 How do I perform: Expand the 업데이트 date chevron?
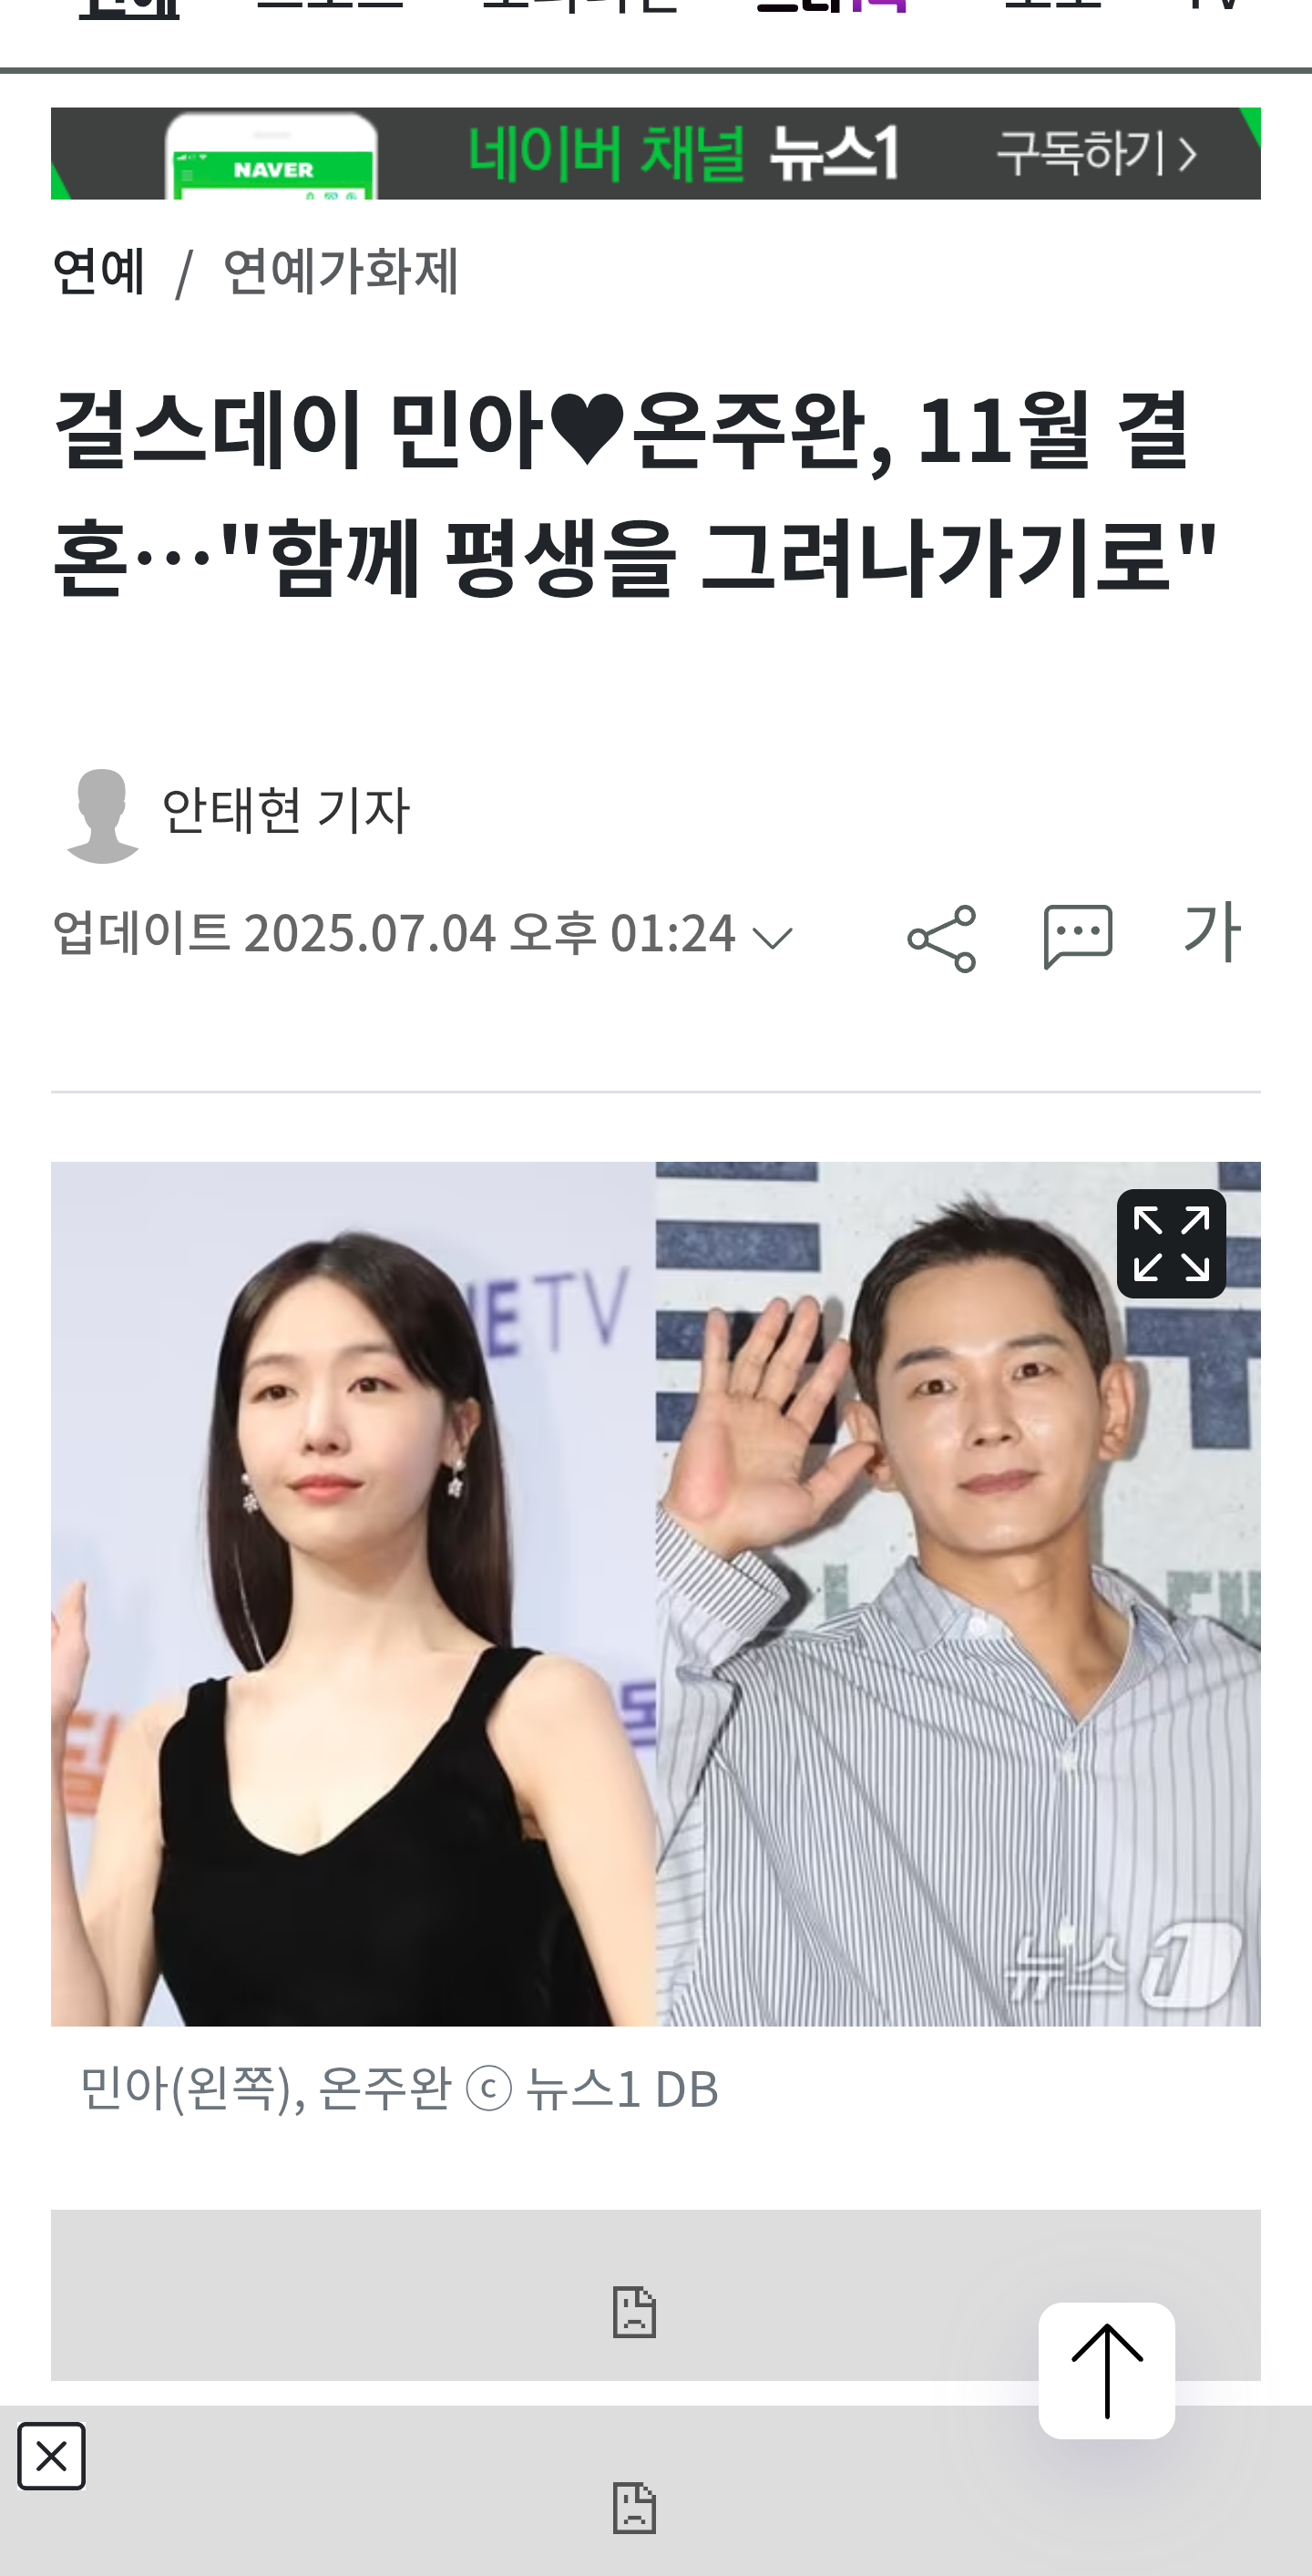point(772,937)
